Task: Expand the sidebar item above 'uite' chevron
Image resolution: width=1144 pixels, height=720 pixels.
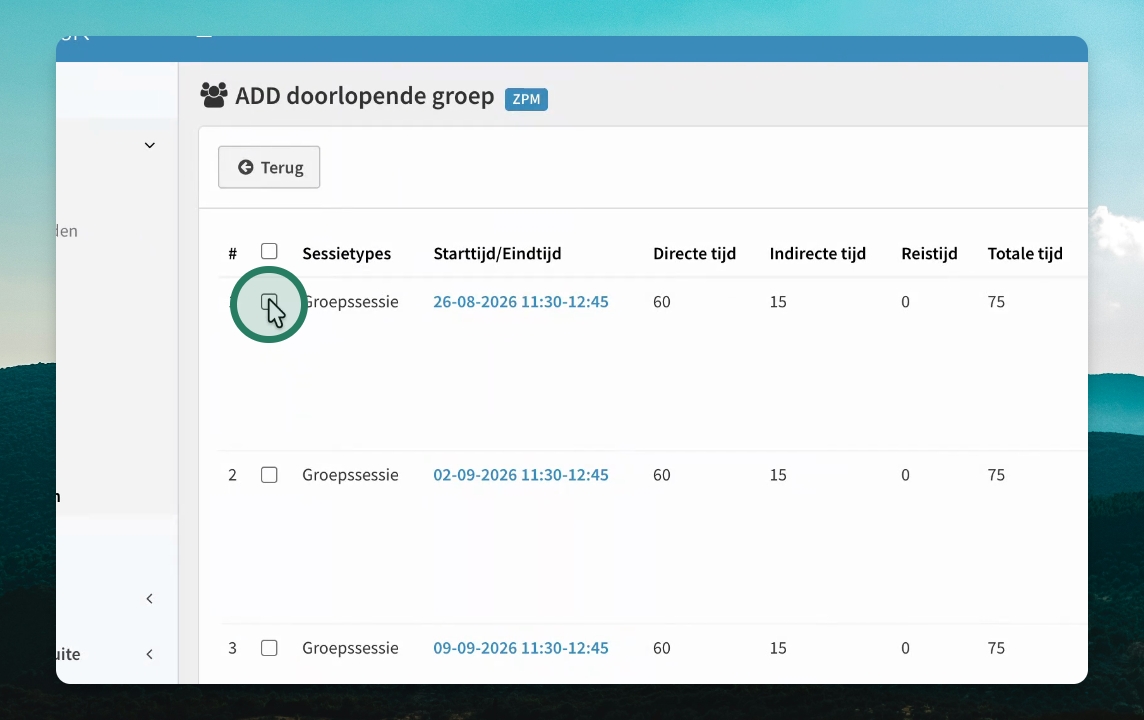Action: coord(150,599)
